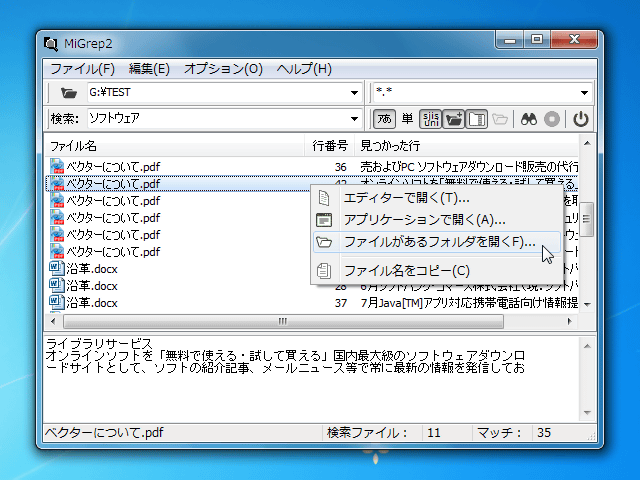
Task: Click the greyed-out open folder toolbar icon
Action: 500,119
